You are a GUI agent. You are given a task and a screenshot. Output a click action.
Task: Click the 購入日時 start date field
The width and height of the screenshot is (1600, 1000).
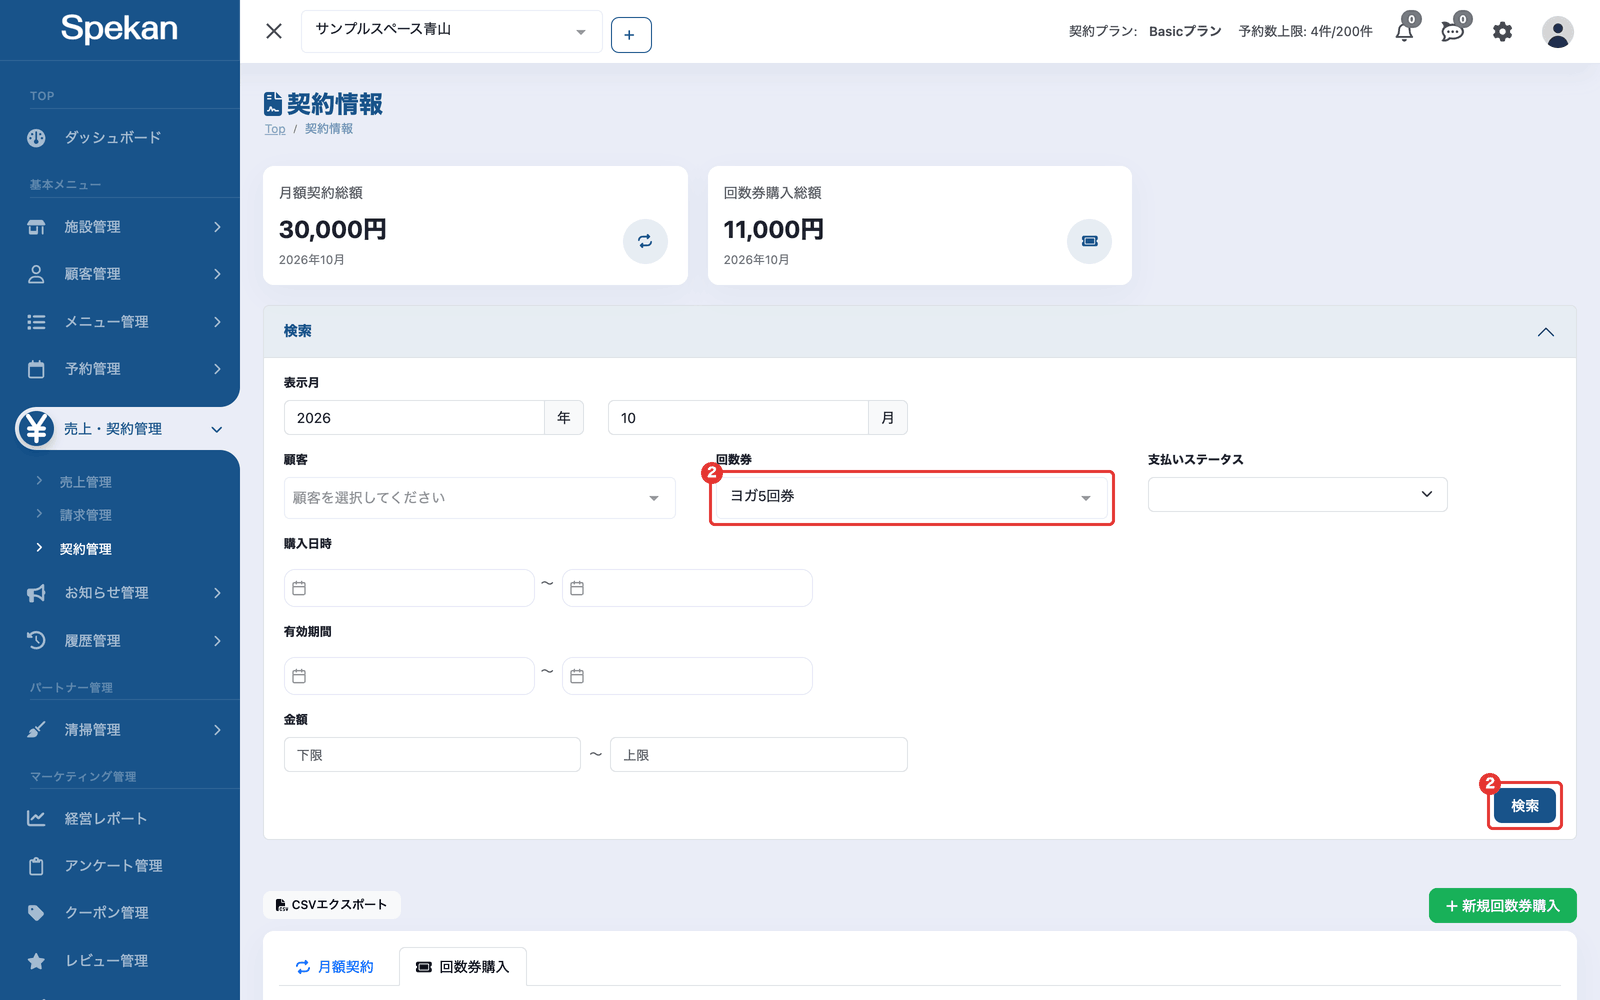click(409, 588)
